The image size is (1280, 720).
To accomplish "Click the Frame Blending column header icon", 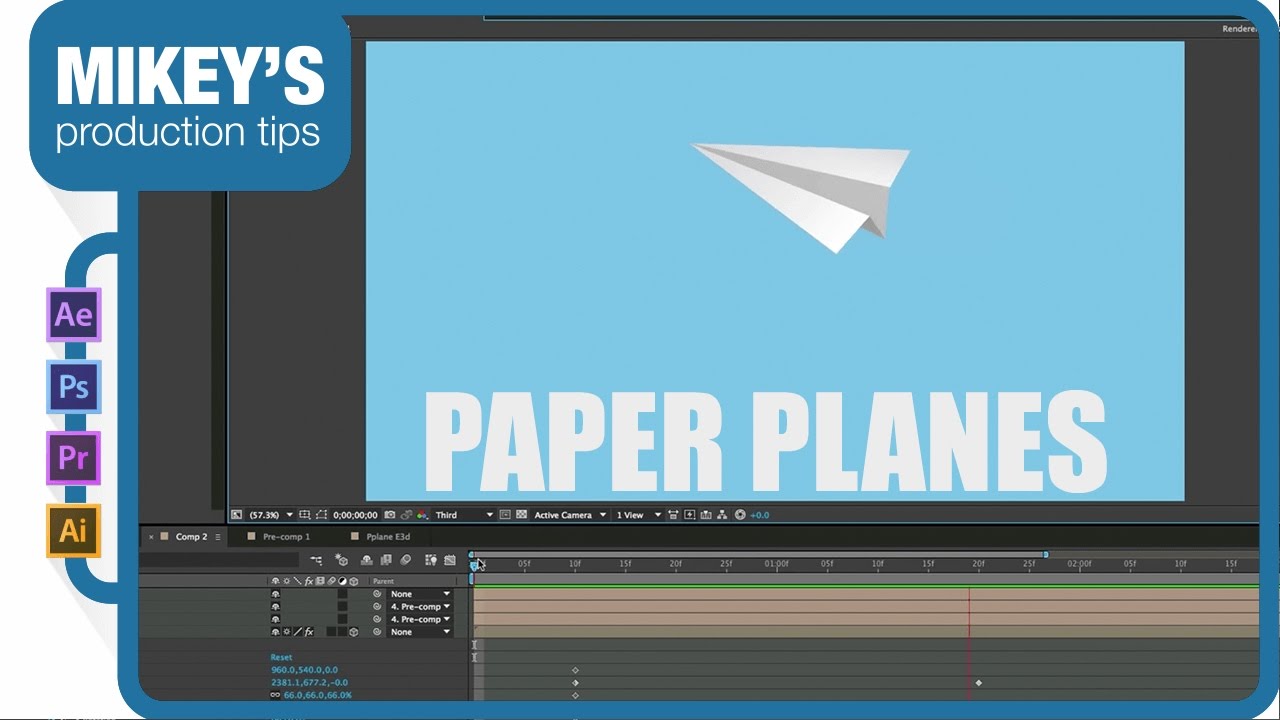I will point(320,581).
